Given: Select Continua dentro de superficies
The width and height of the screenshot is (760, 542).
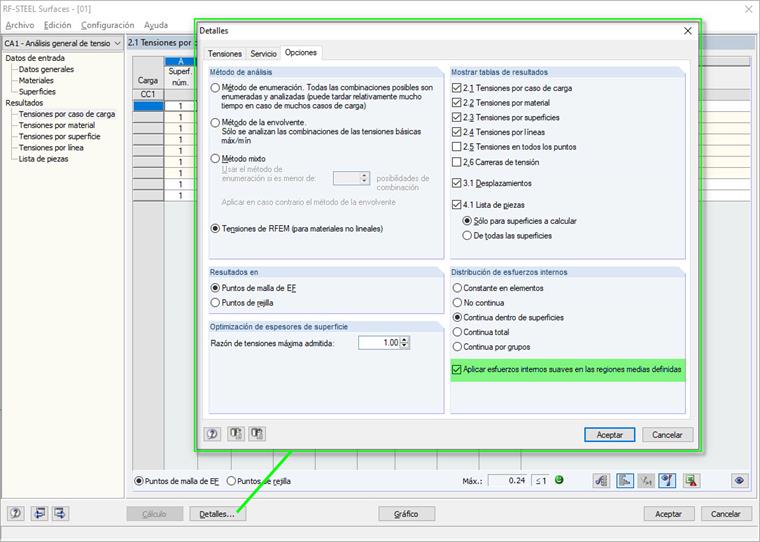Looking at the screenshot, I should pyautogui.click(x=457, y=318).
